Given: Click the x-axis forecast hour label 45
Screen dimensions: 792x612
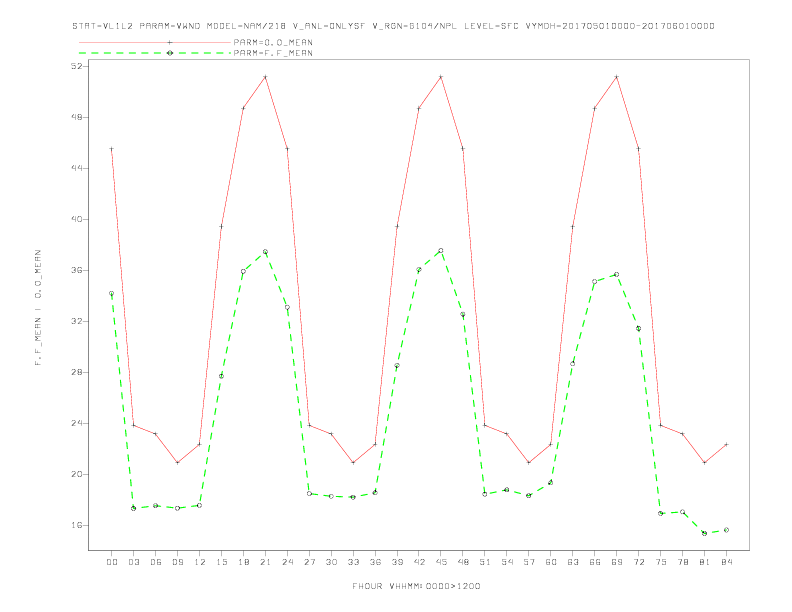Looking at the screenshot, I should 441,562.
